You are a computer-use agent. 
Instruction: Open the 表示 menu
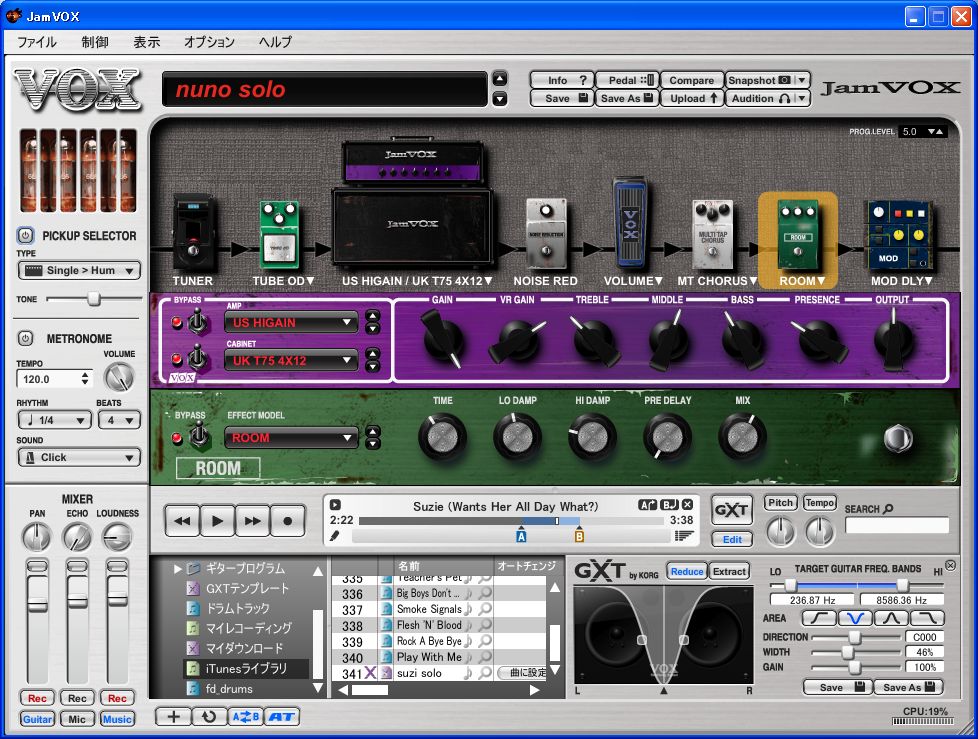tap(147, 42)
